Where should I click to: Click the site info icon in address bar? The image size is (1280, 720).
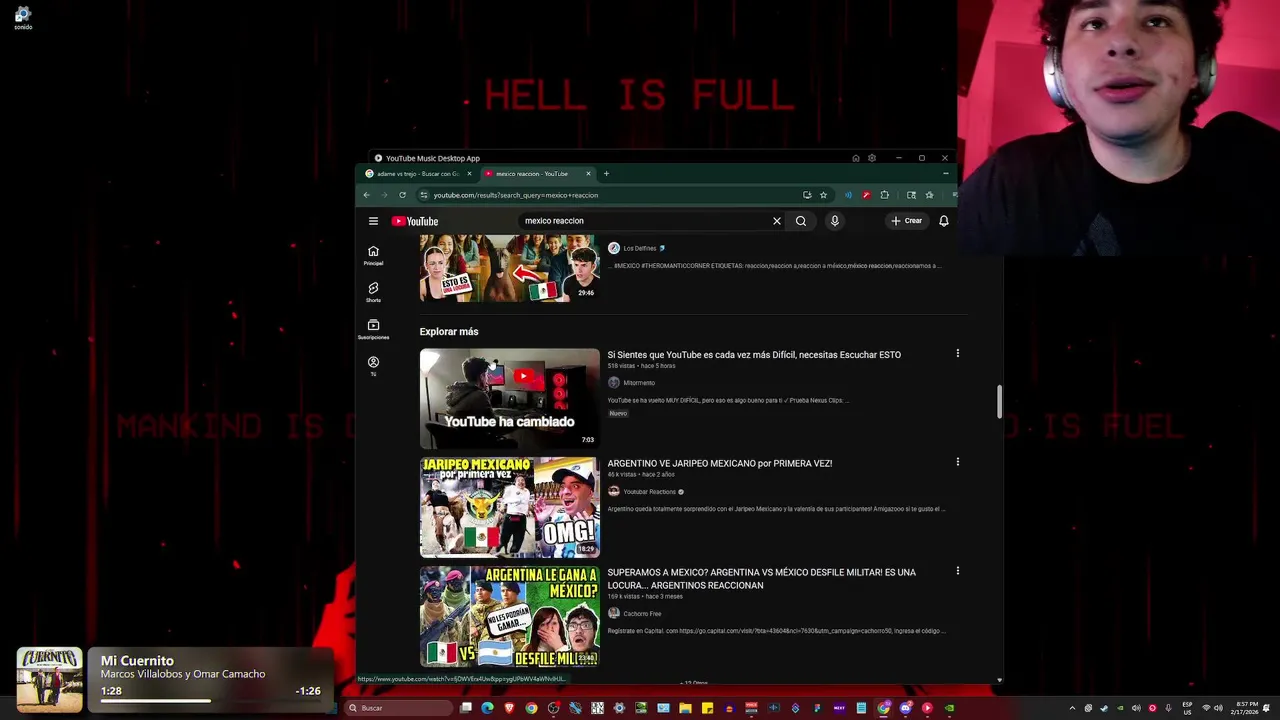coord(423,195)
